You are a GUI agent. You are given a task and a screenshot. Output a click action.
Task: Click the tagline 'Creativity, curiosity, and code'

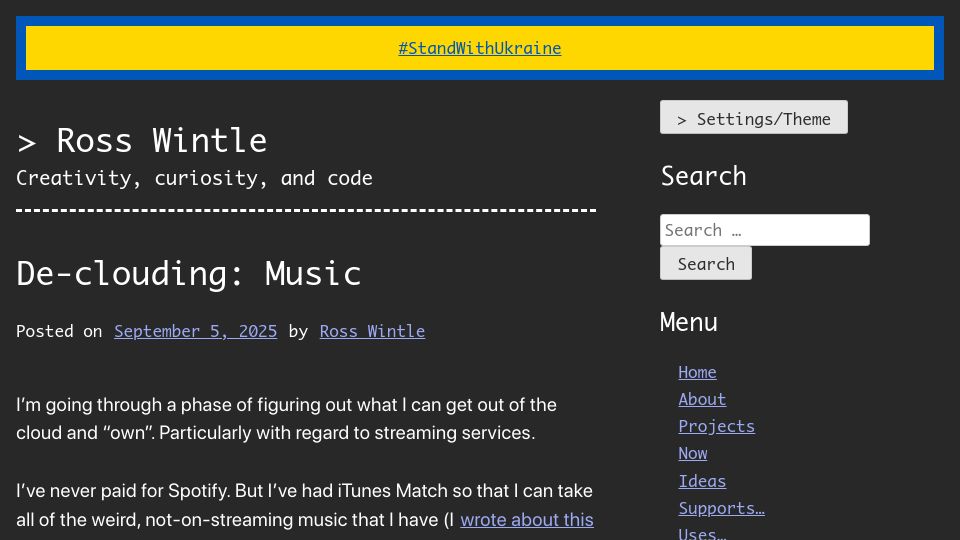194,178
